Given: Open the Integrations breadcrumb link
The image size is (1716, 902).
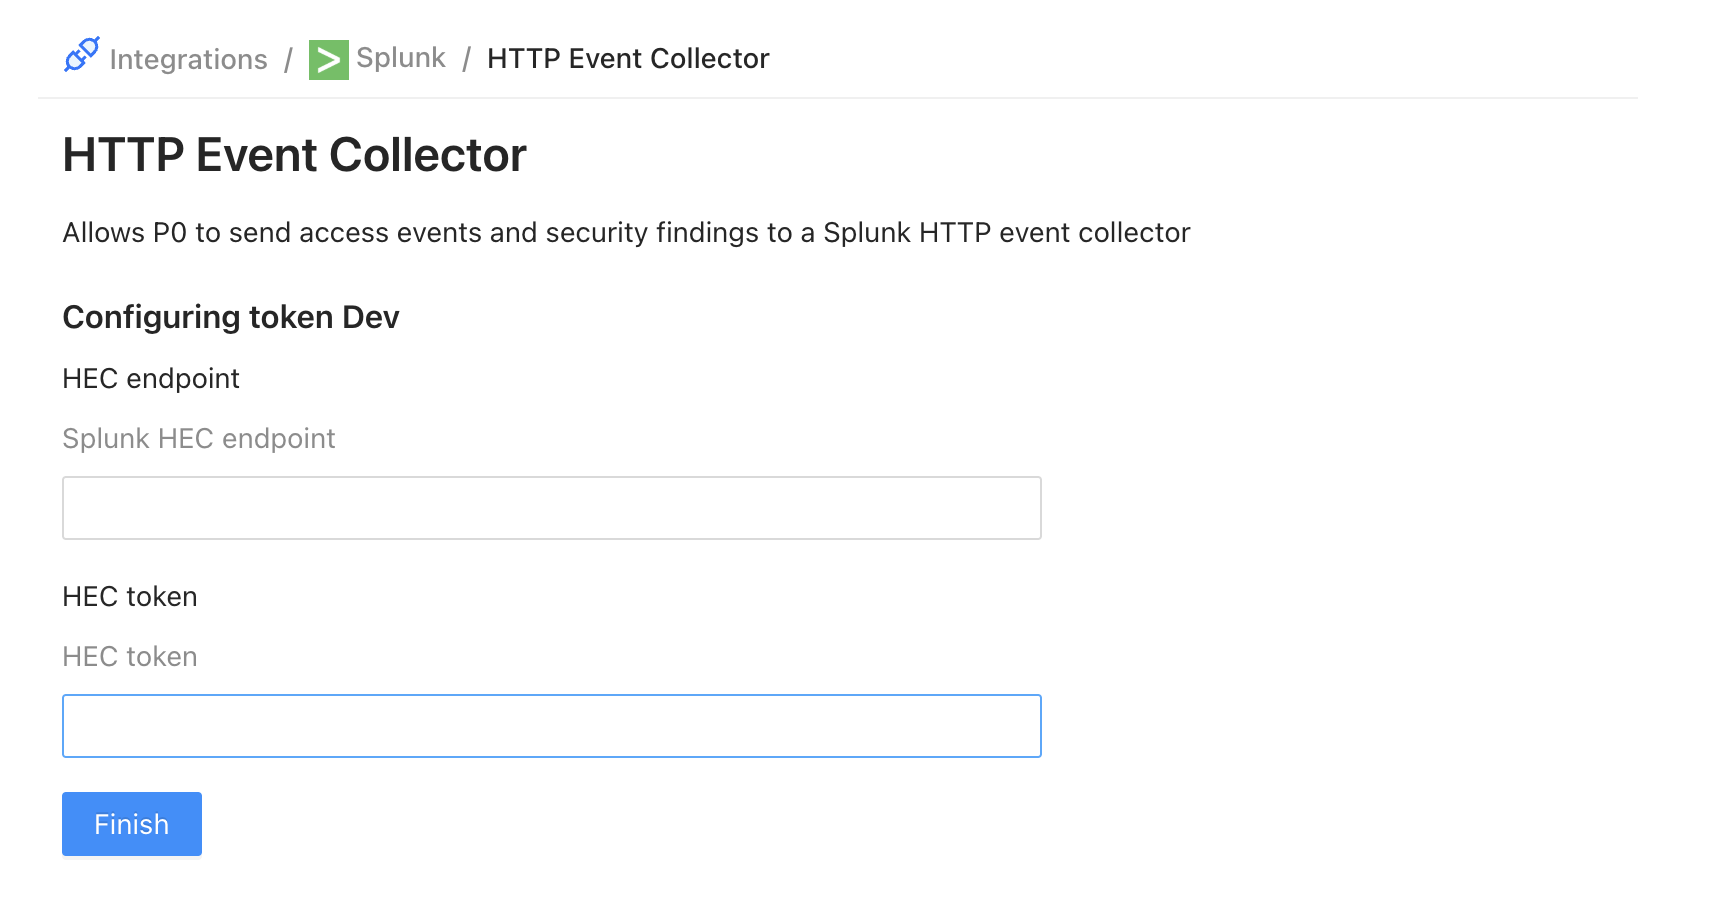Looking at the screenshot, I should [188, 60].
